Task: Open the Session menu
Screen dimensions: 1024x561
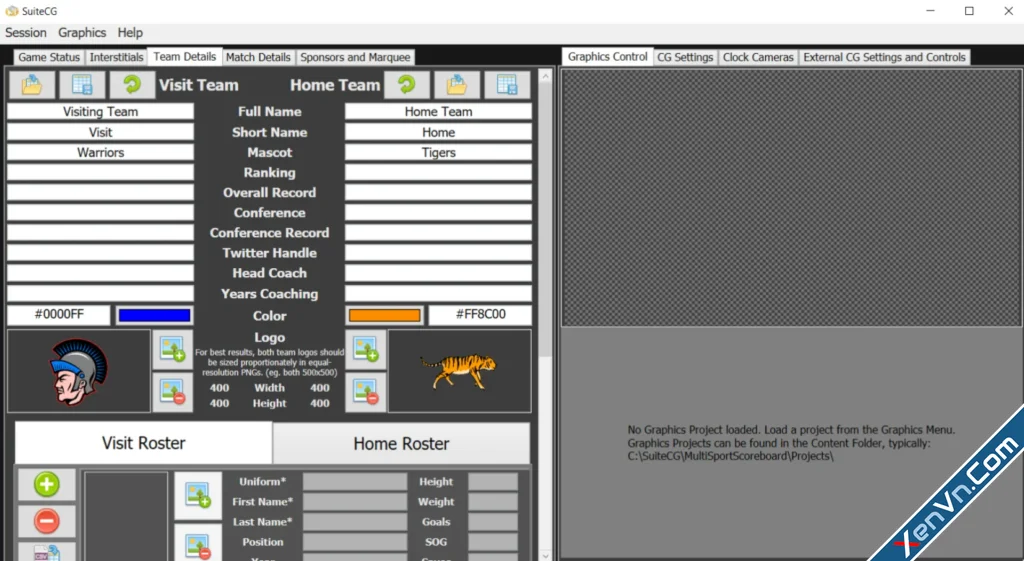Action: [x=25, y=33]
